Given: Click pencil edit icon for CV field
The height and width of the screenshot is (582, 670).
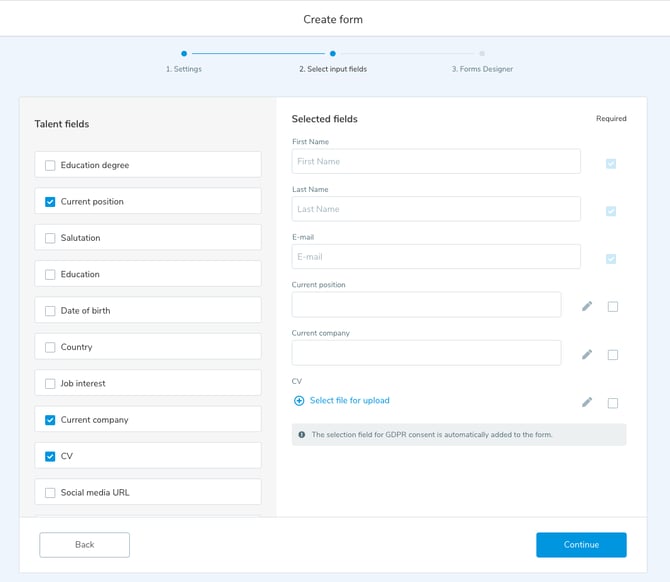Looking at the screenshot, I should click(x=587, y=402).
